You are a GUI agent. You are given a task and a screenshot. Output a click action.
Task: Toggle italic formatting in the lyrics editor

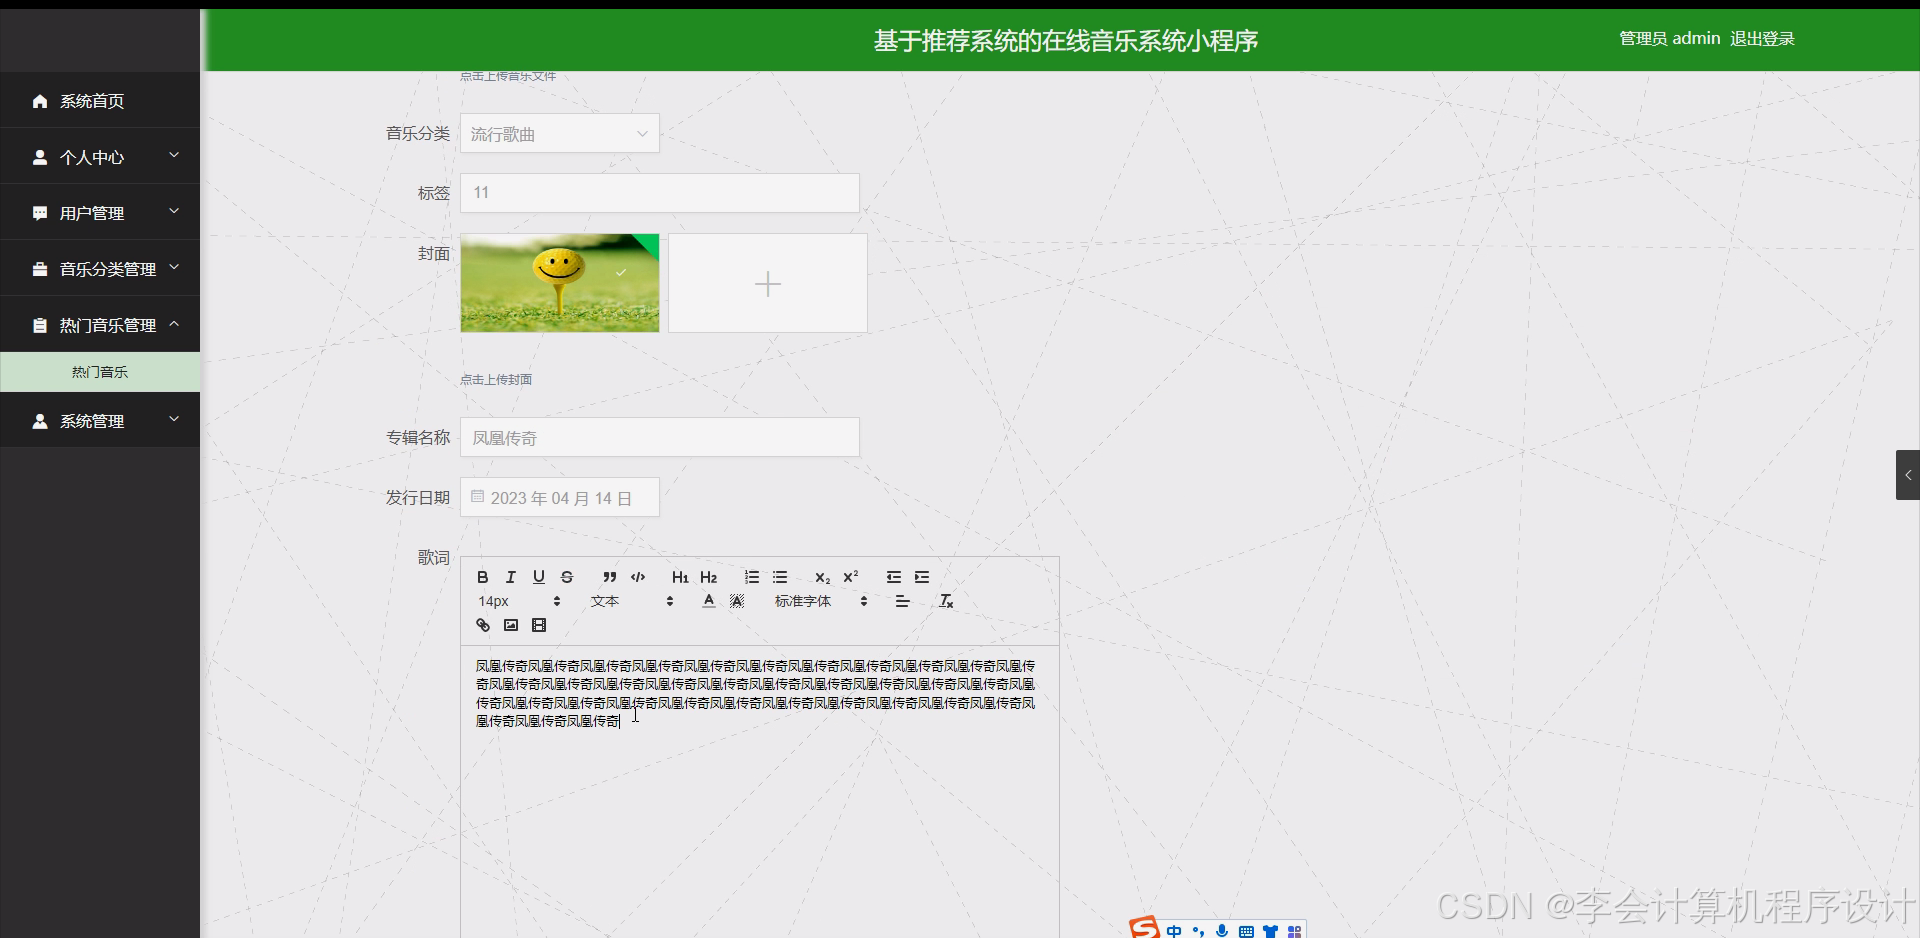click(511, 577)
